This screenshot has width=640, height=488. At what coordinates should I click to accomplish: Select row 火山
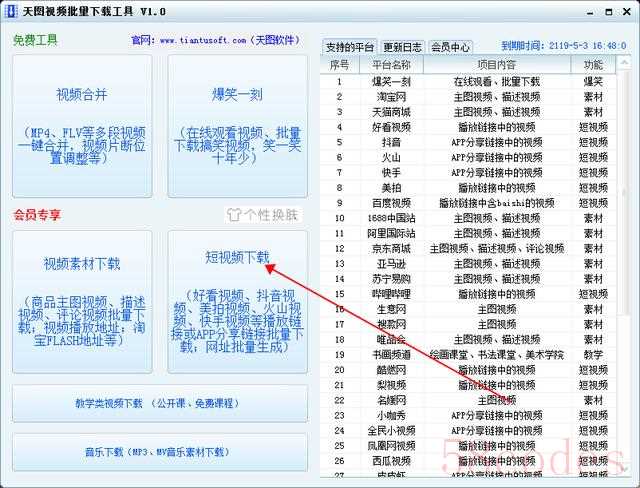(468, 157)
